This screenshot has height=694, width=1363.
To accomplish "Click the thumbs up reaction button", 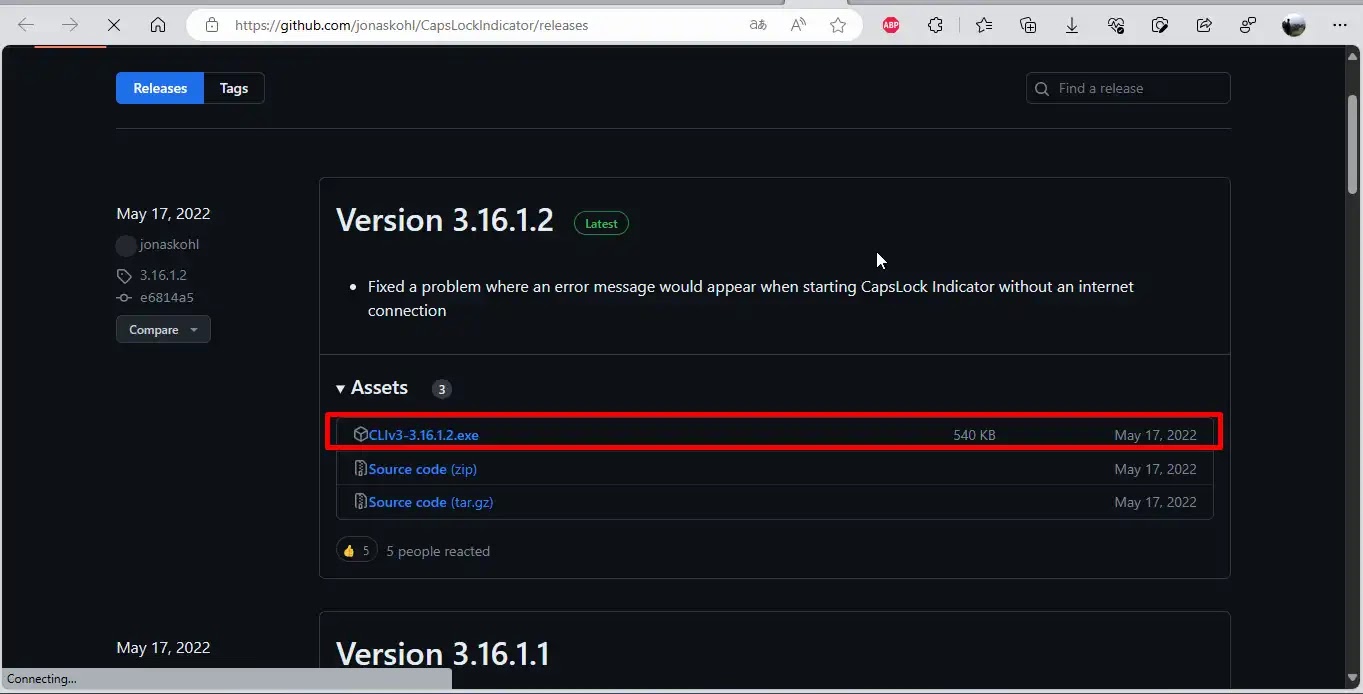I will pyautogui.click(x=356, y=550).
